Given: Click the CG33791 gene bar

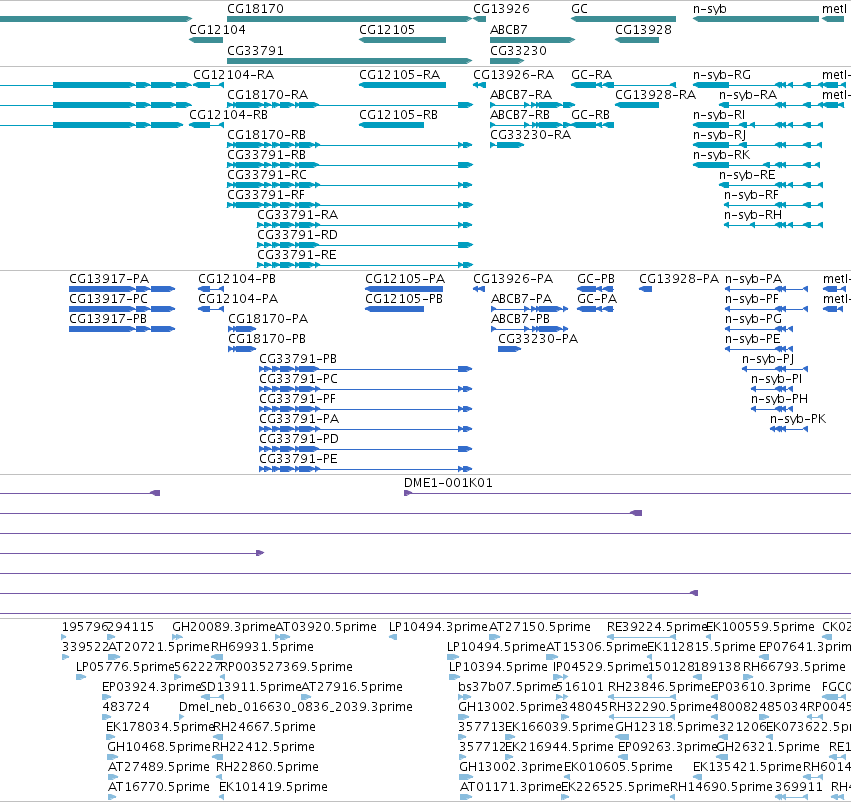Looking at the screenshot, I should 350,61.
